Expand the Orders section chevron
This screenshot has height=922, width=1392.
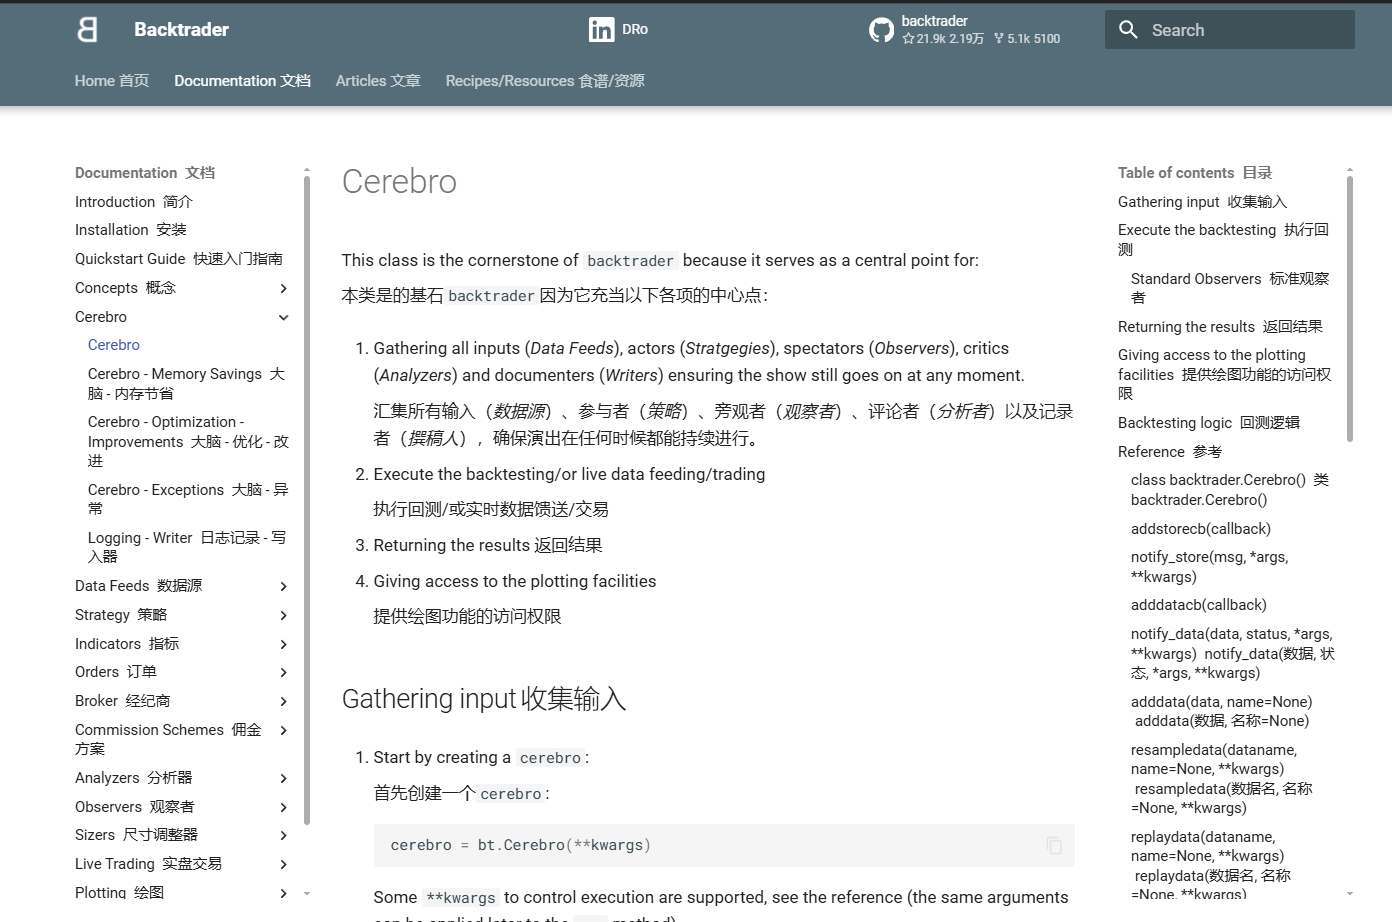pos(284,672)
